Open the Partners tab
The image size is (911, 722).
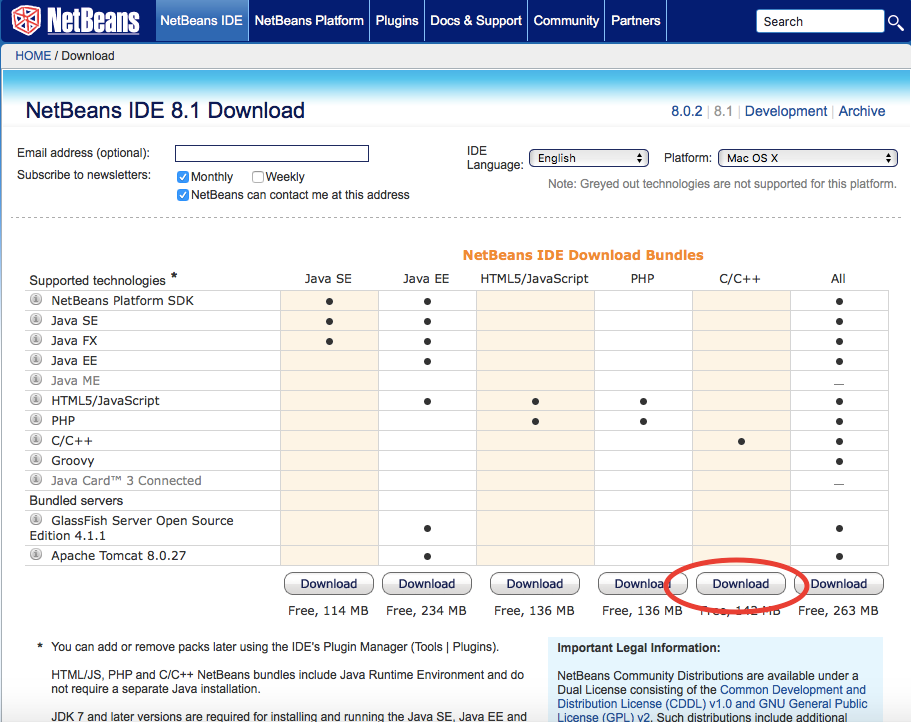(x=636, y=21)
